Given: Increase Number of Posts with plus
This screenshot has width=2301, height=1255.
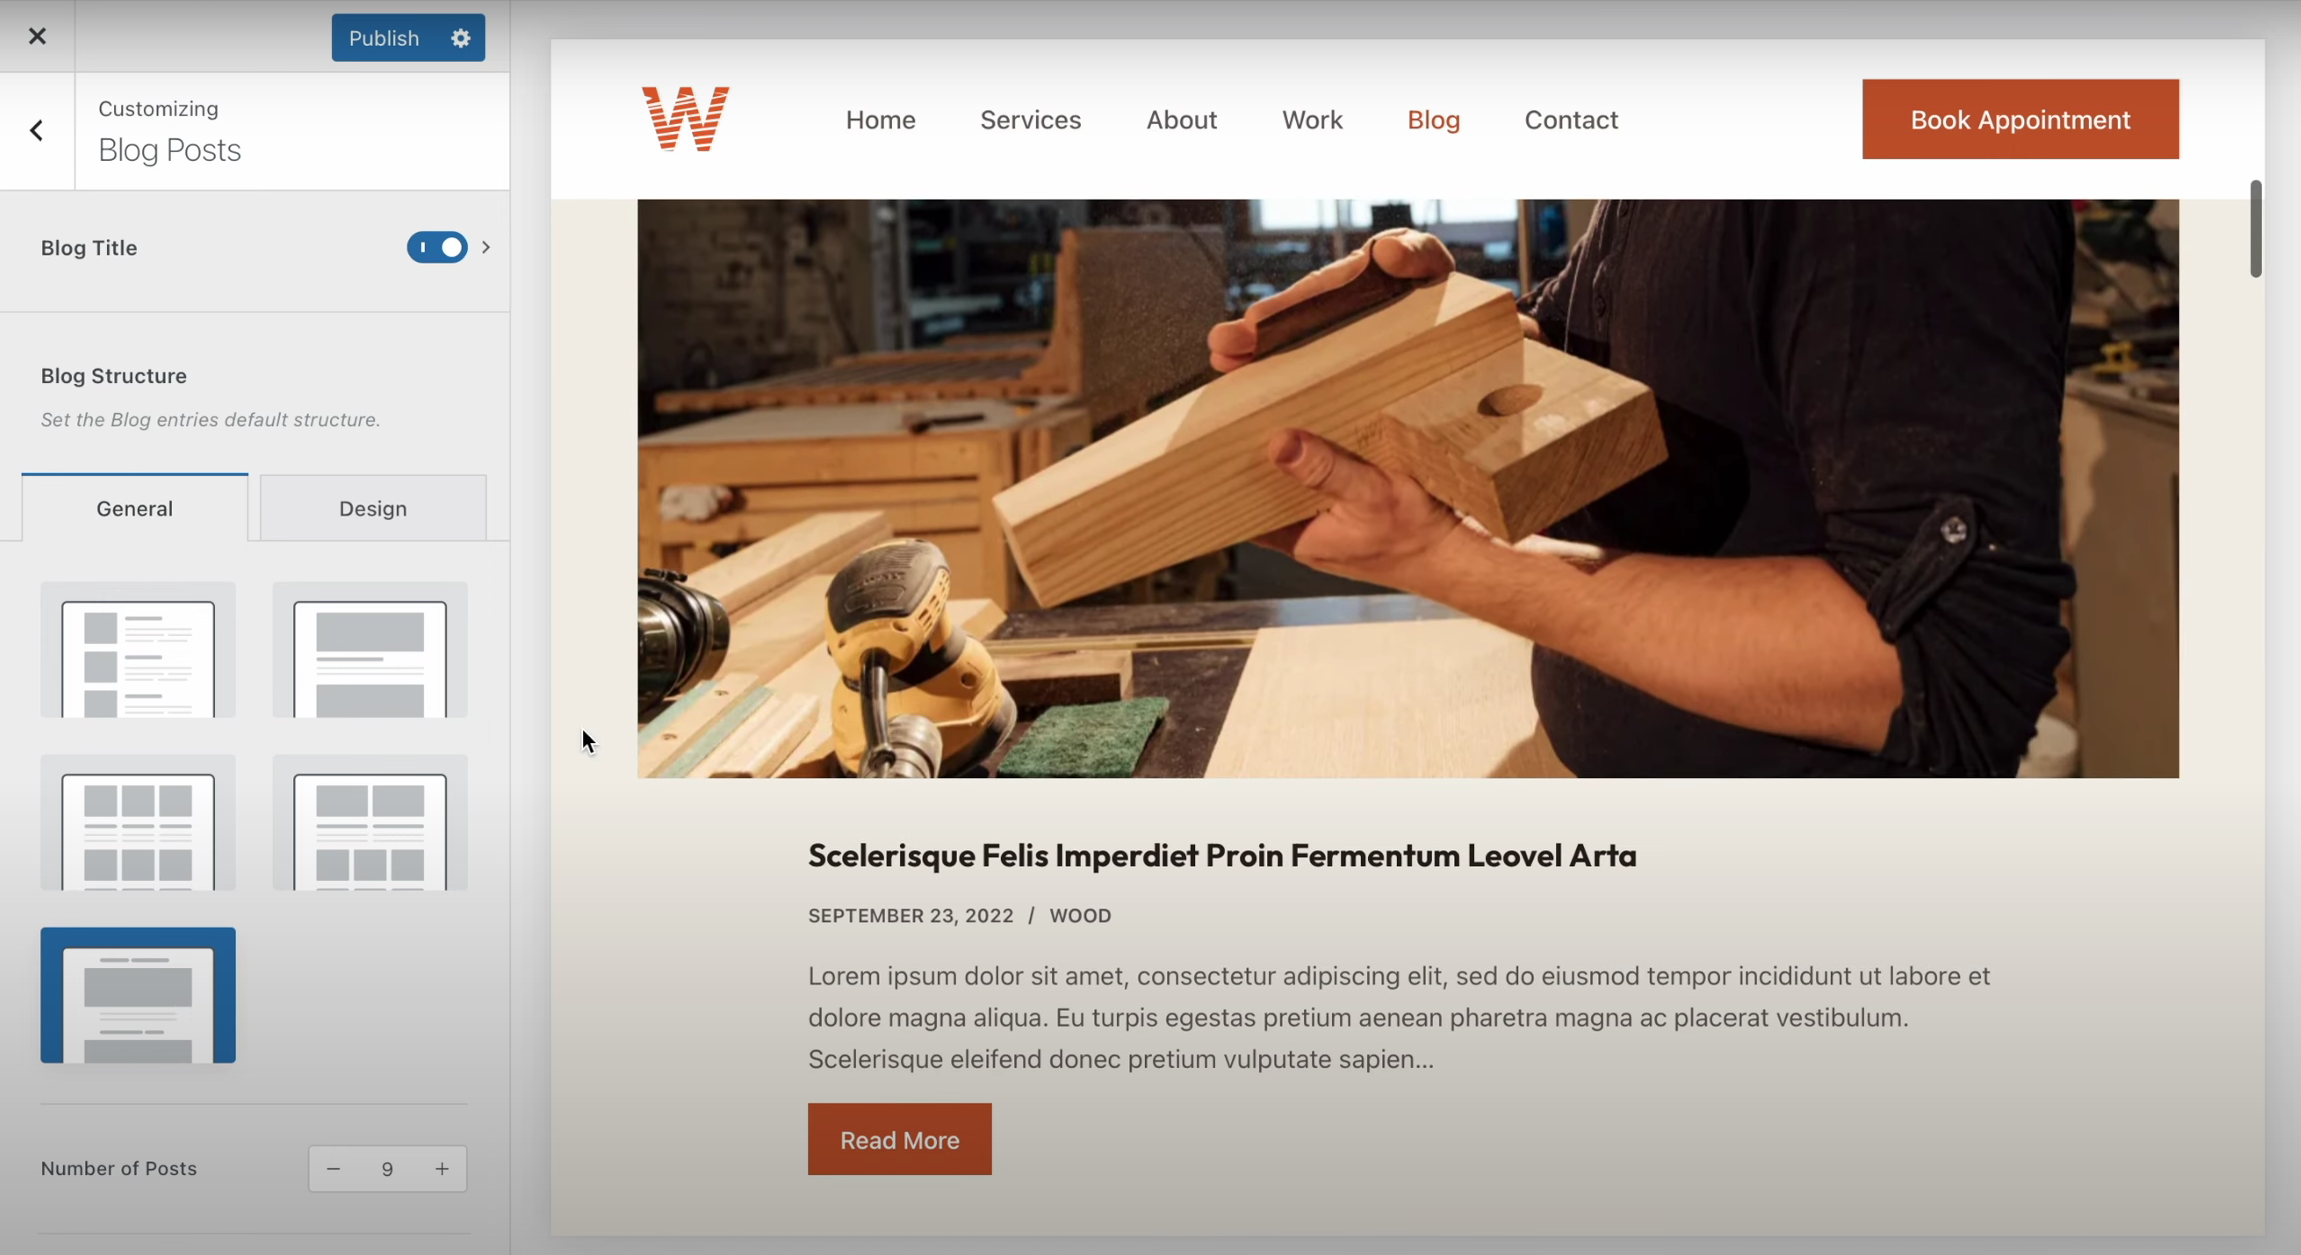Looking at the screenshot, I should coord(442,1169).
